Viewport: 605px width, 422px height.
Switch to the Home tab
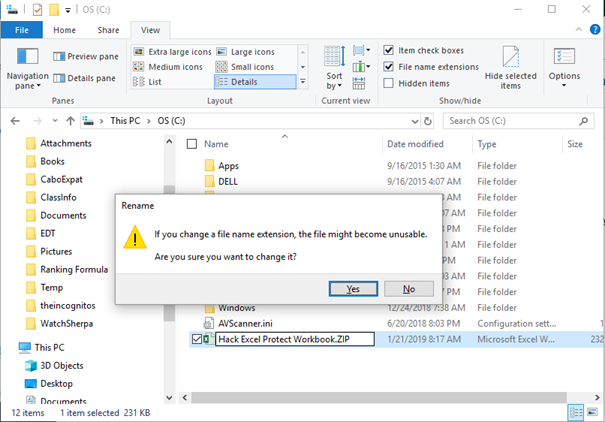click(x=64, y=30)
